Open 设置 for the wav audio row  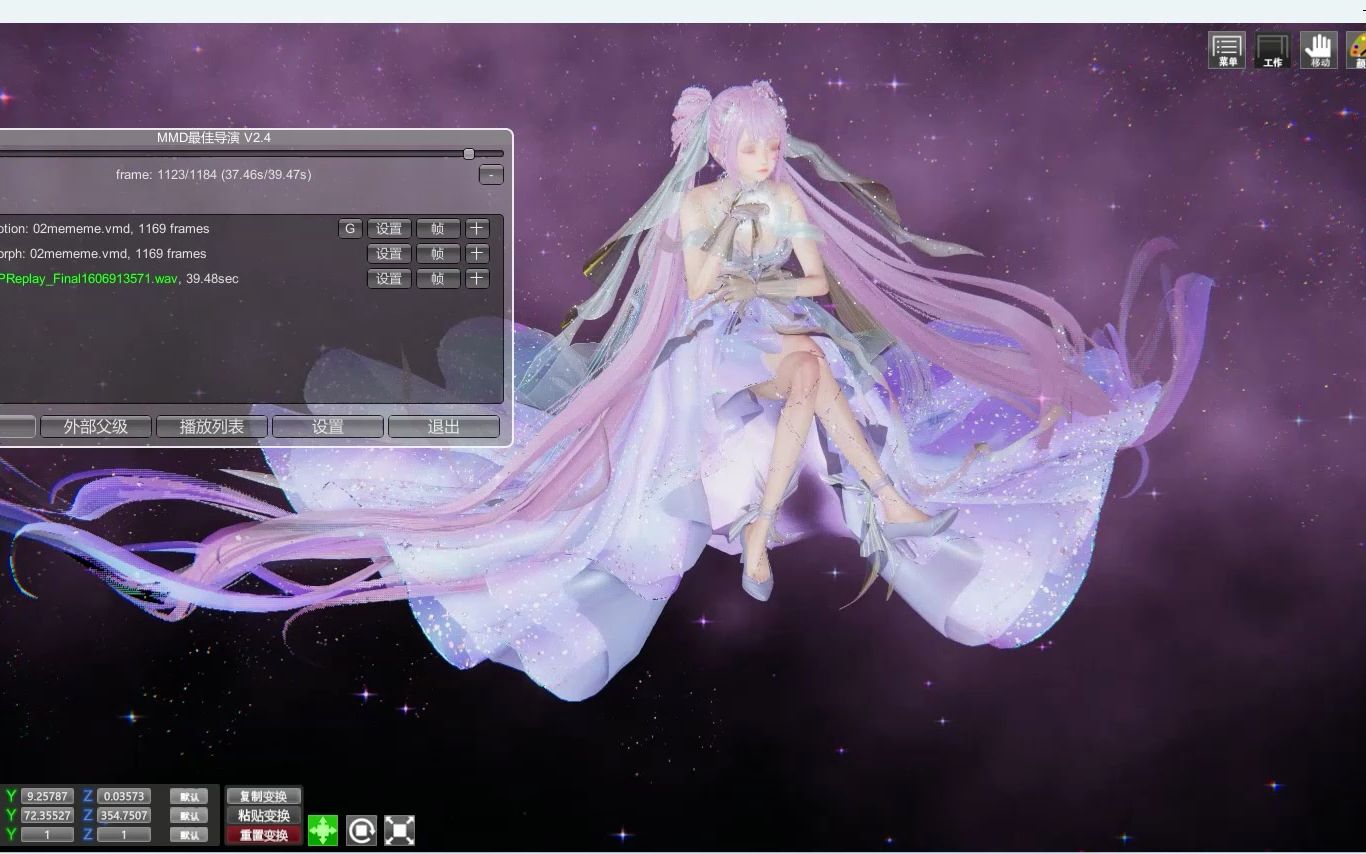click(389, 279)
